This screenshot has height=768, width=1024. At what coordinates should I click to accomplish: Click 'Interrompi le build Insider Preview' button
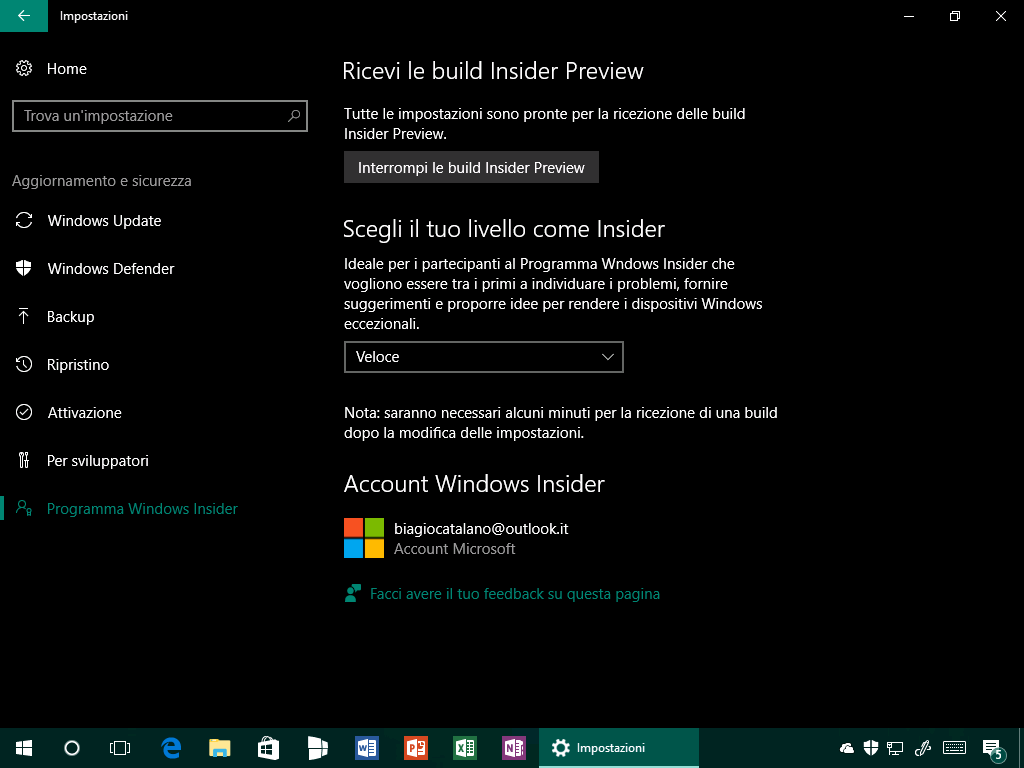(472, 168)
